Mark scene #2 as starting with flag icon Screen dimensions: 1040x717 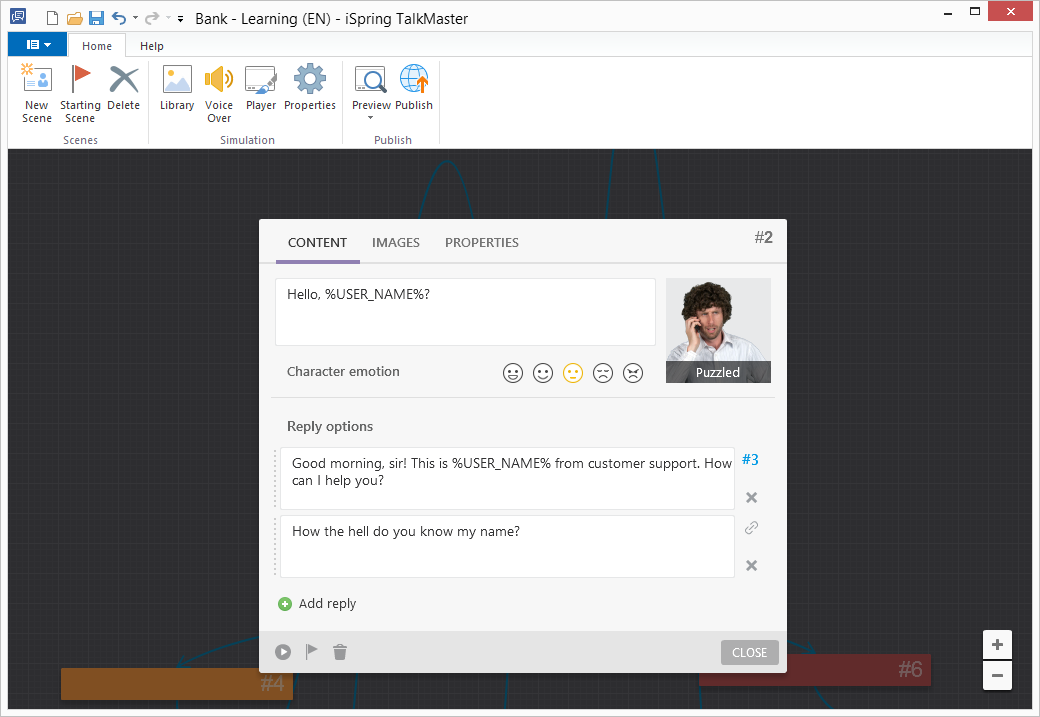[311, 652]
